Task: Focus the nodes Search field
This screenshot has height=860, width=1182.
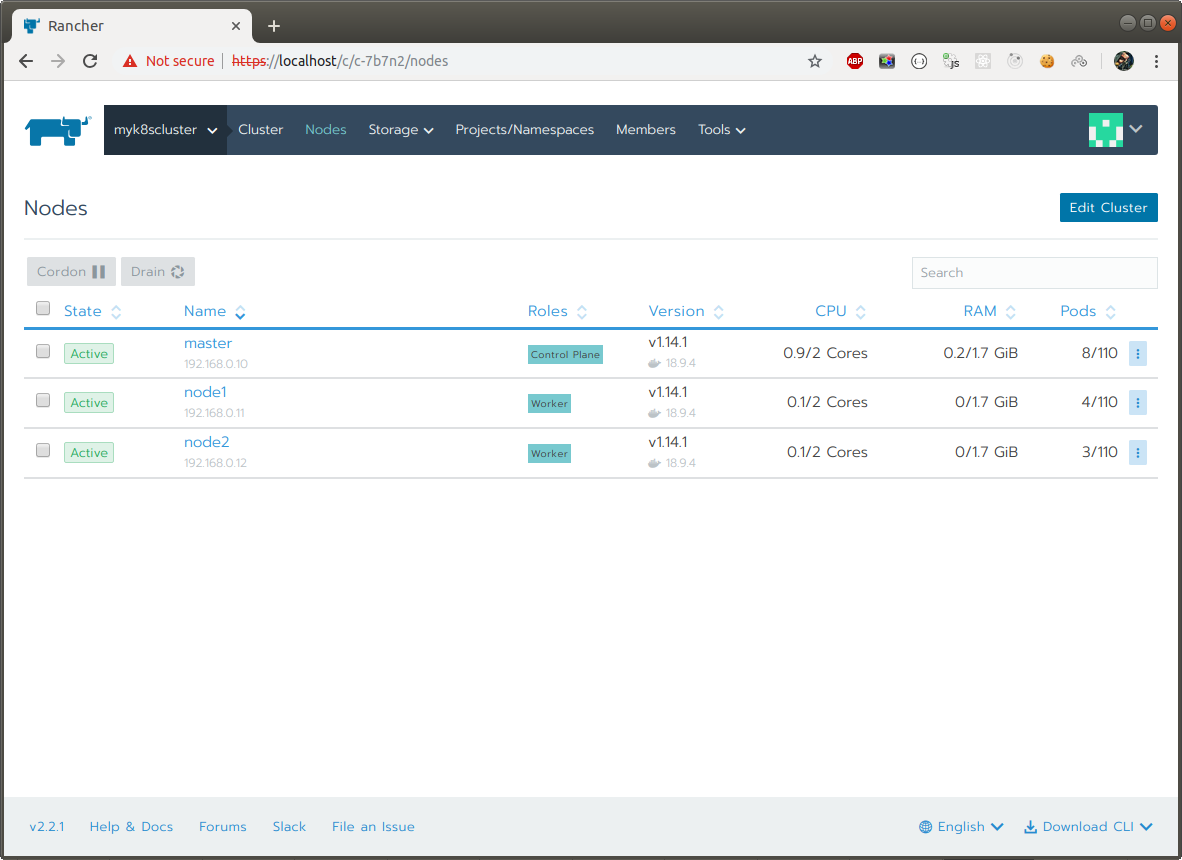Action: (1034, 273)
